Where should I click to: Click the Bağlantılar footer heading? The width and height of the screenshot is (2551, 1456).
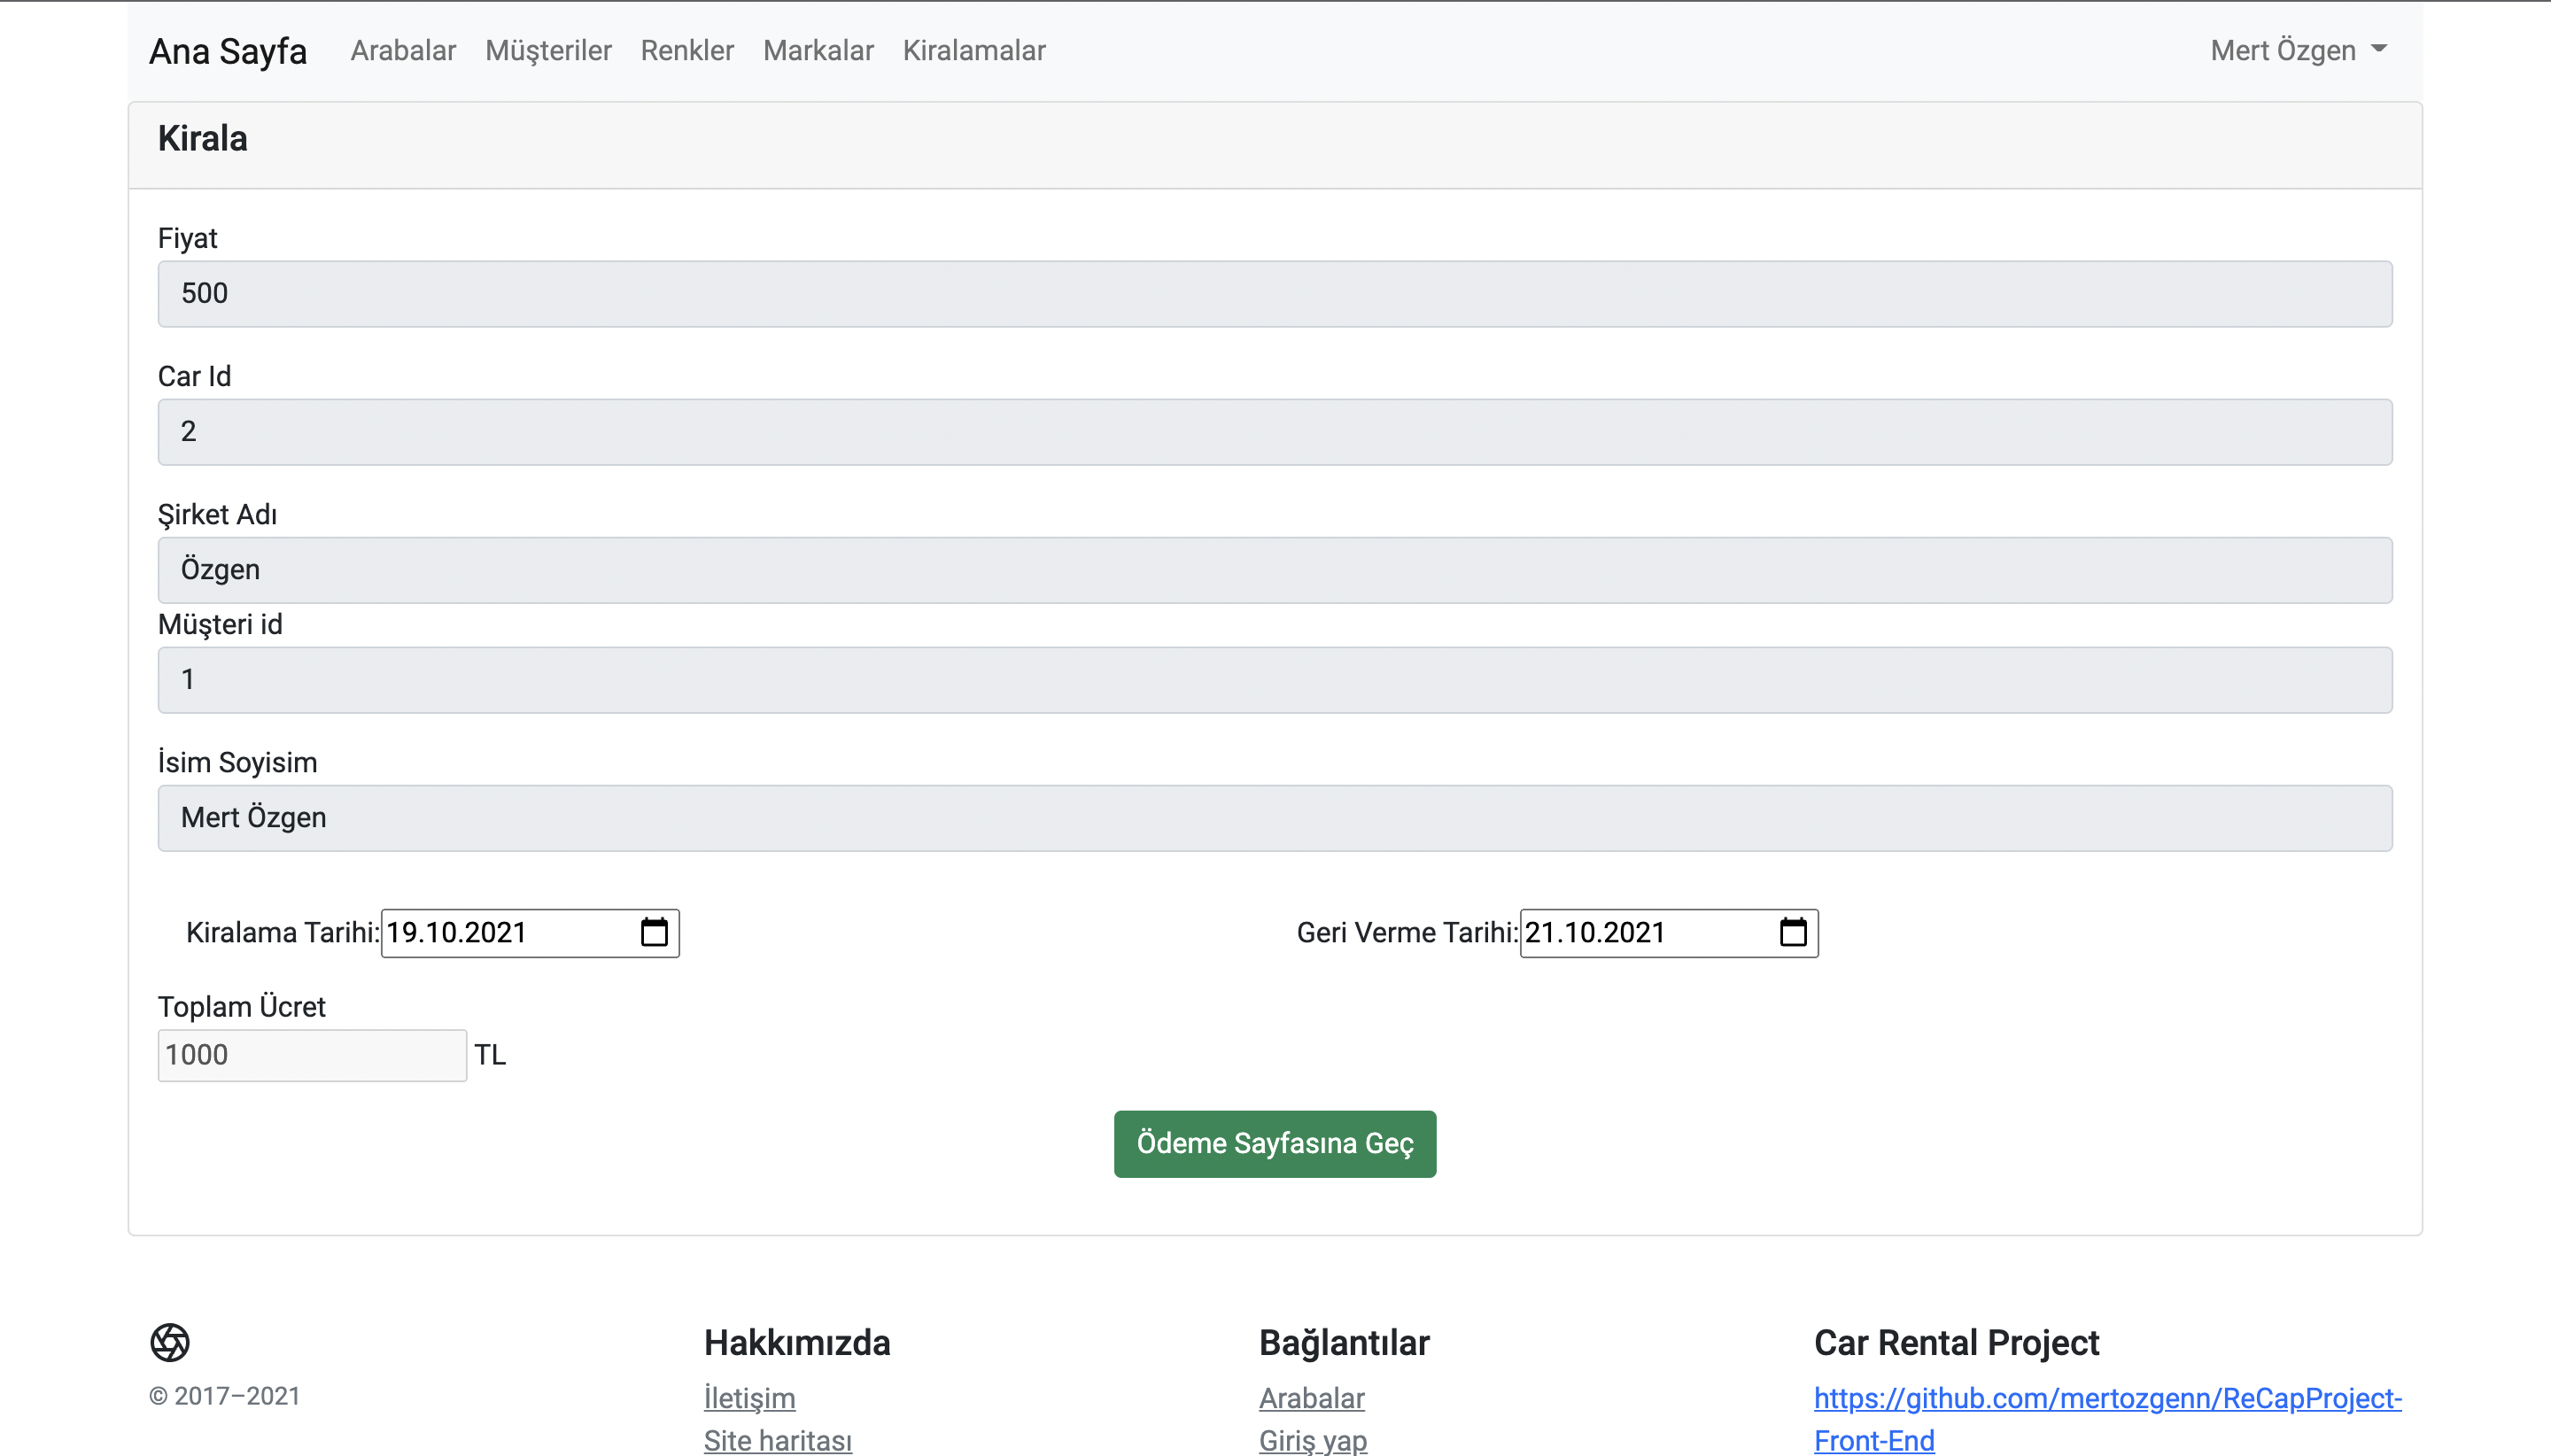pyautogui.click(x=1344, y=1342)
